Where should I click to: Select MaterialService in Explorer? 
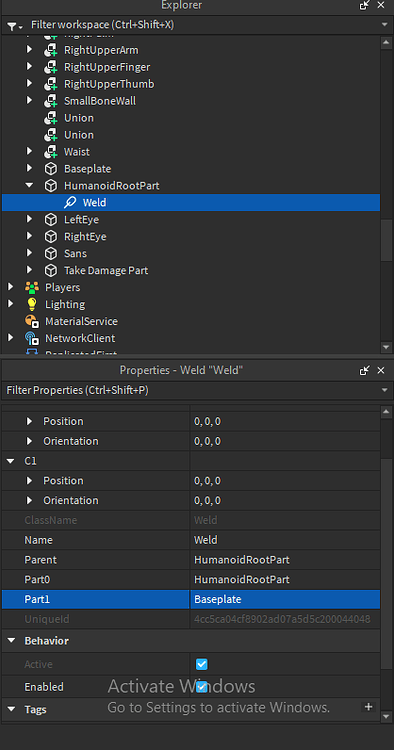pos(81,321)
